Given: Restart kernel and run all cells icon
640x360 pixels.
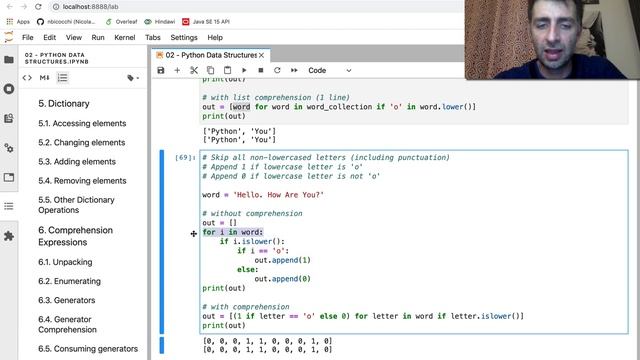Looking at the screenshot, I should 294,70.
